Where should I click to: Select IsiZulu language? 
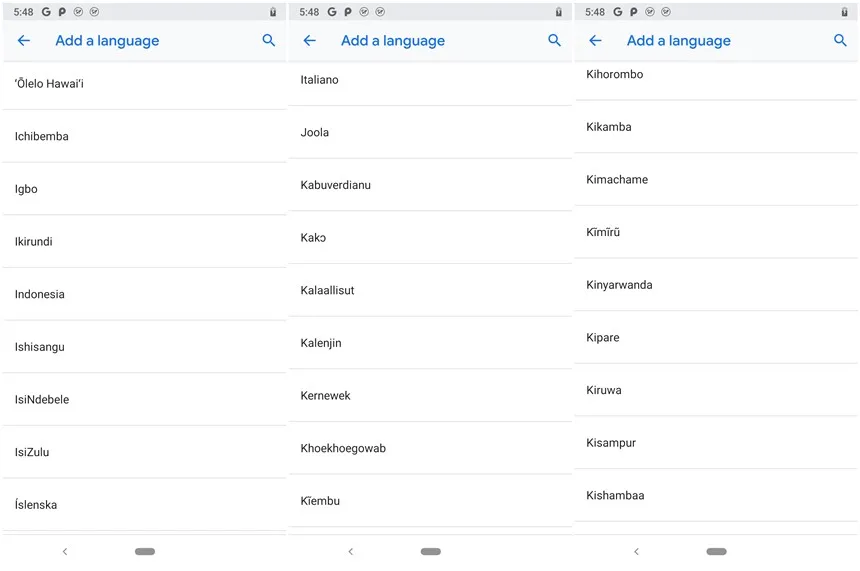(145, 452)
